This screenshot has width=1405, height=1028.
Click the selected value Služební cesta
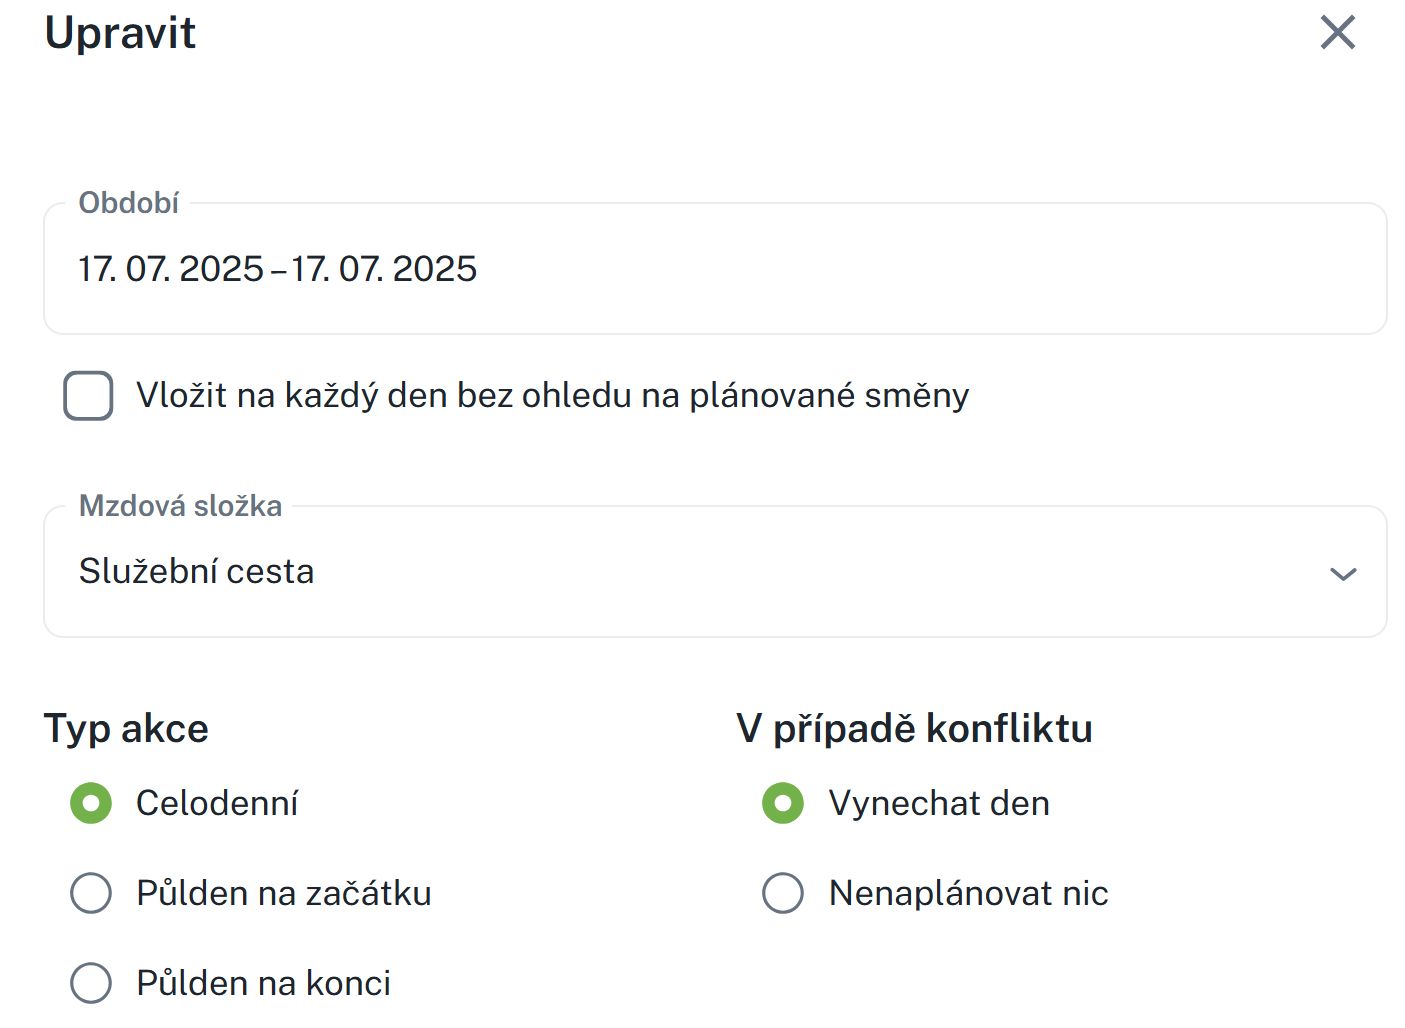click(197, 572)
